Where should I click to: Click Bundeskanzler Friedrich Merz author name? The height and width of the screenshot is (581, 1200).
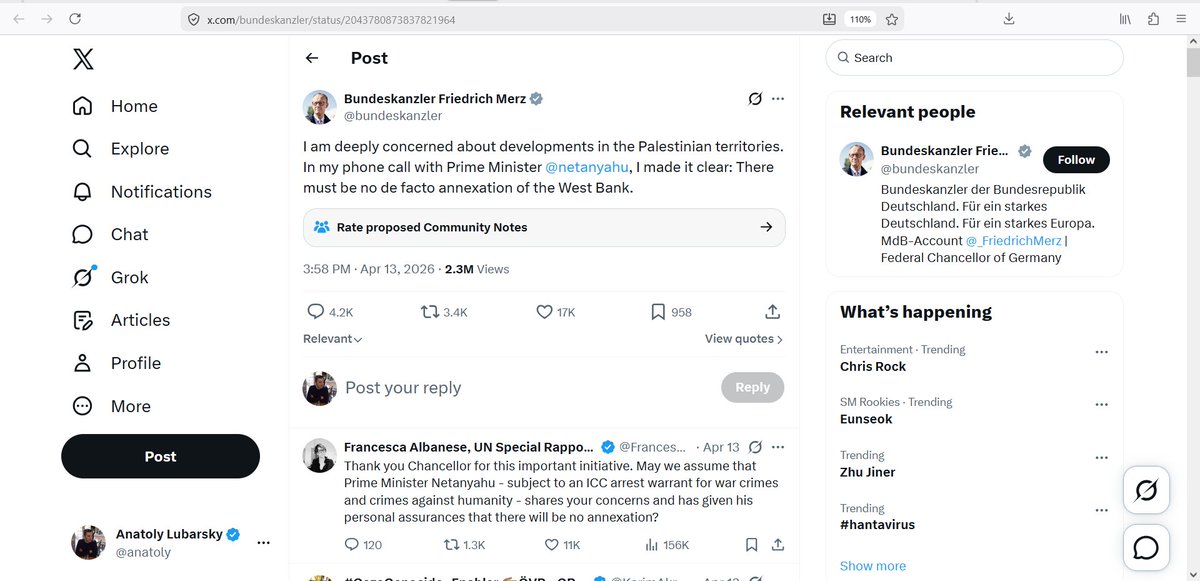[434, 98]
